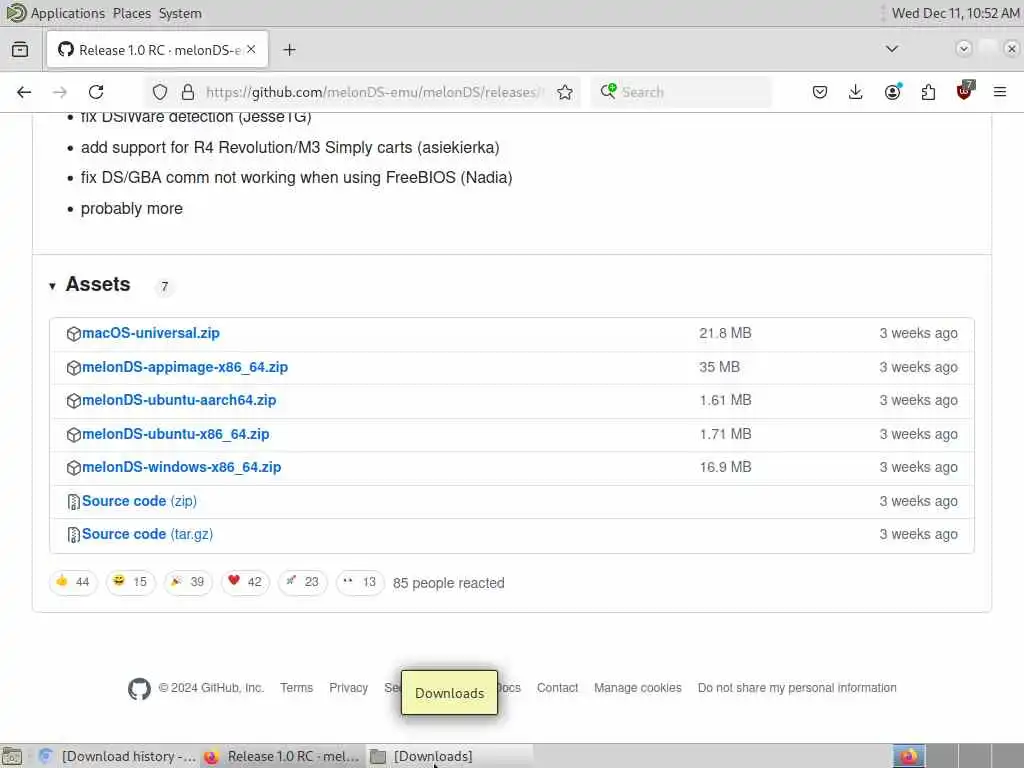1024x768 pixels.
Task: Click the show desktop icon in the taskbar
Action: click(12, 756)
